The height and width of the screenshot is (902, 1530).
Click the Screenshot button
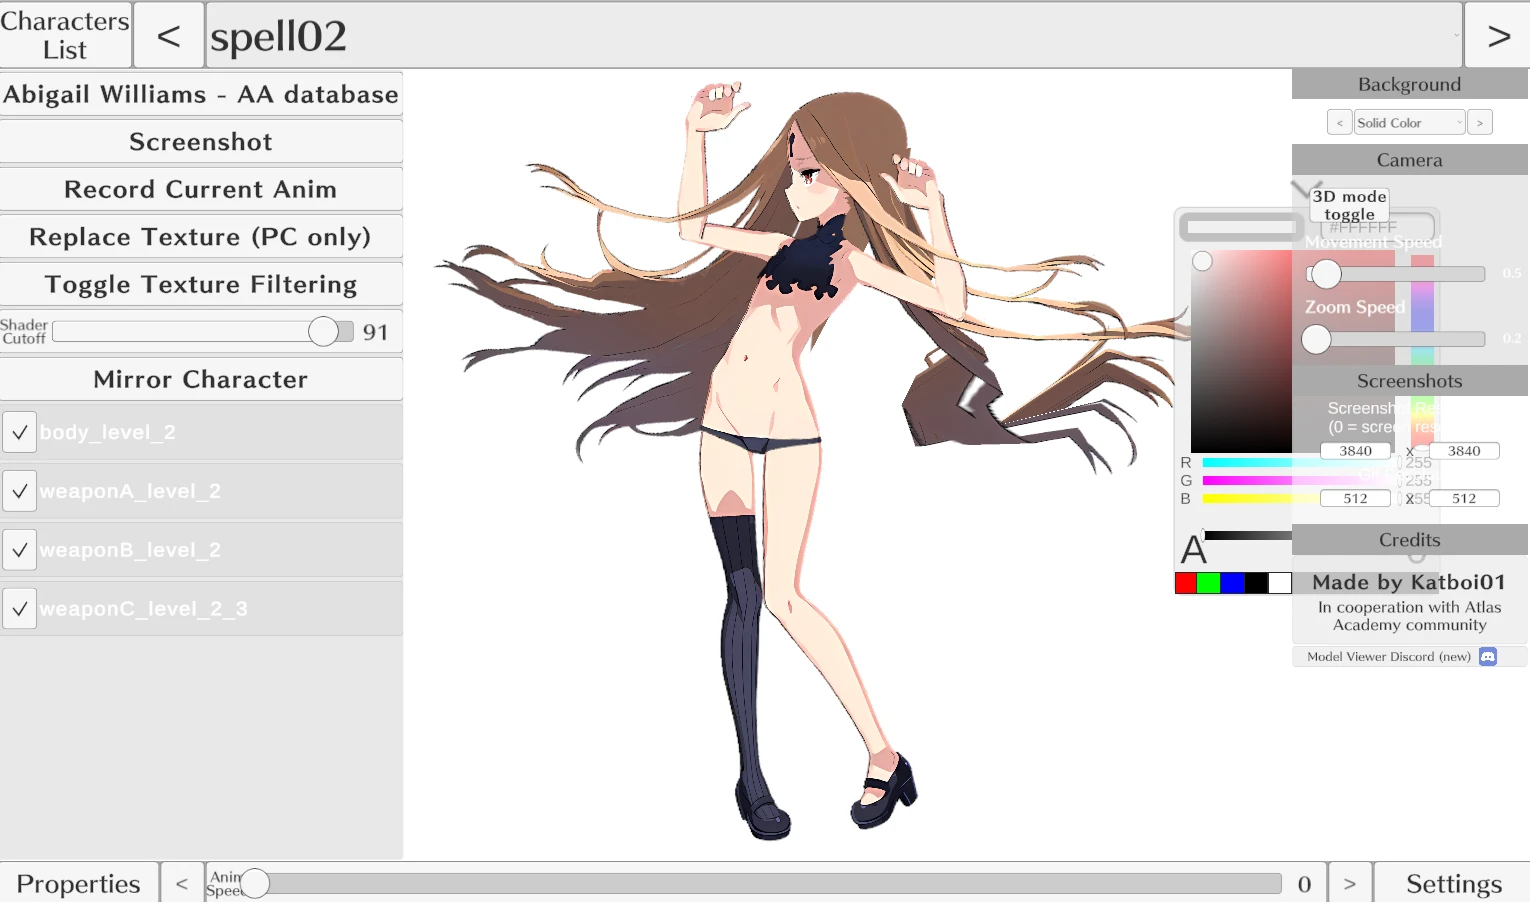[x=201, y=142]
